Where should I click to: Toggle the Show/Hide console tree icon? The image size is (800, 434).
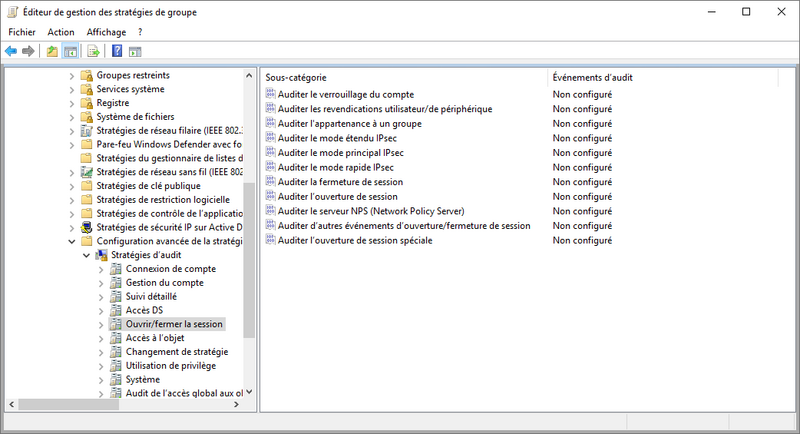[70, 51]
